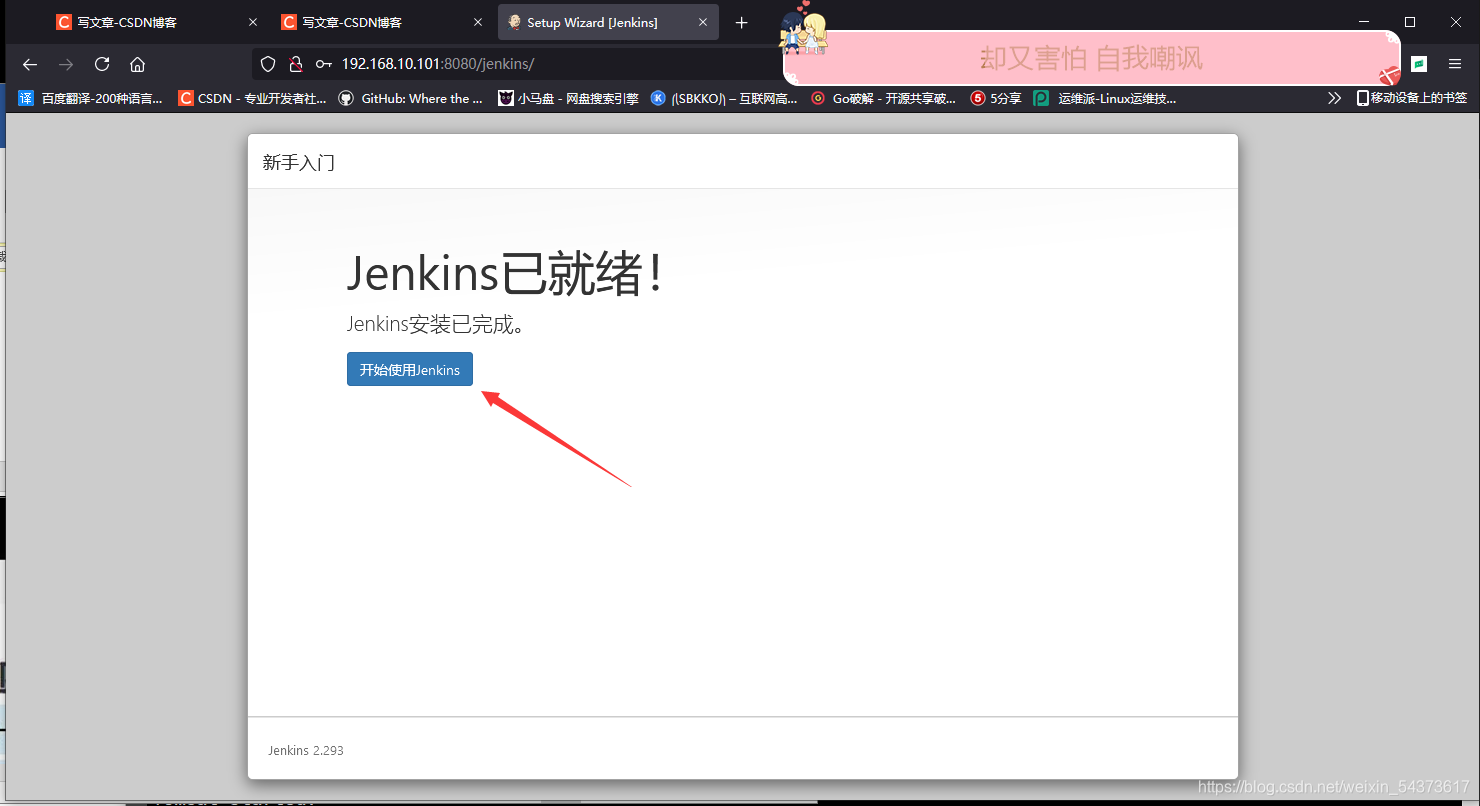Open the 运维派-Linux运维技... bookmark
Viewport: 1480px width, 806px height.
(x=1105, y=98)
